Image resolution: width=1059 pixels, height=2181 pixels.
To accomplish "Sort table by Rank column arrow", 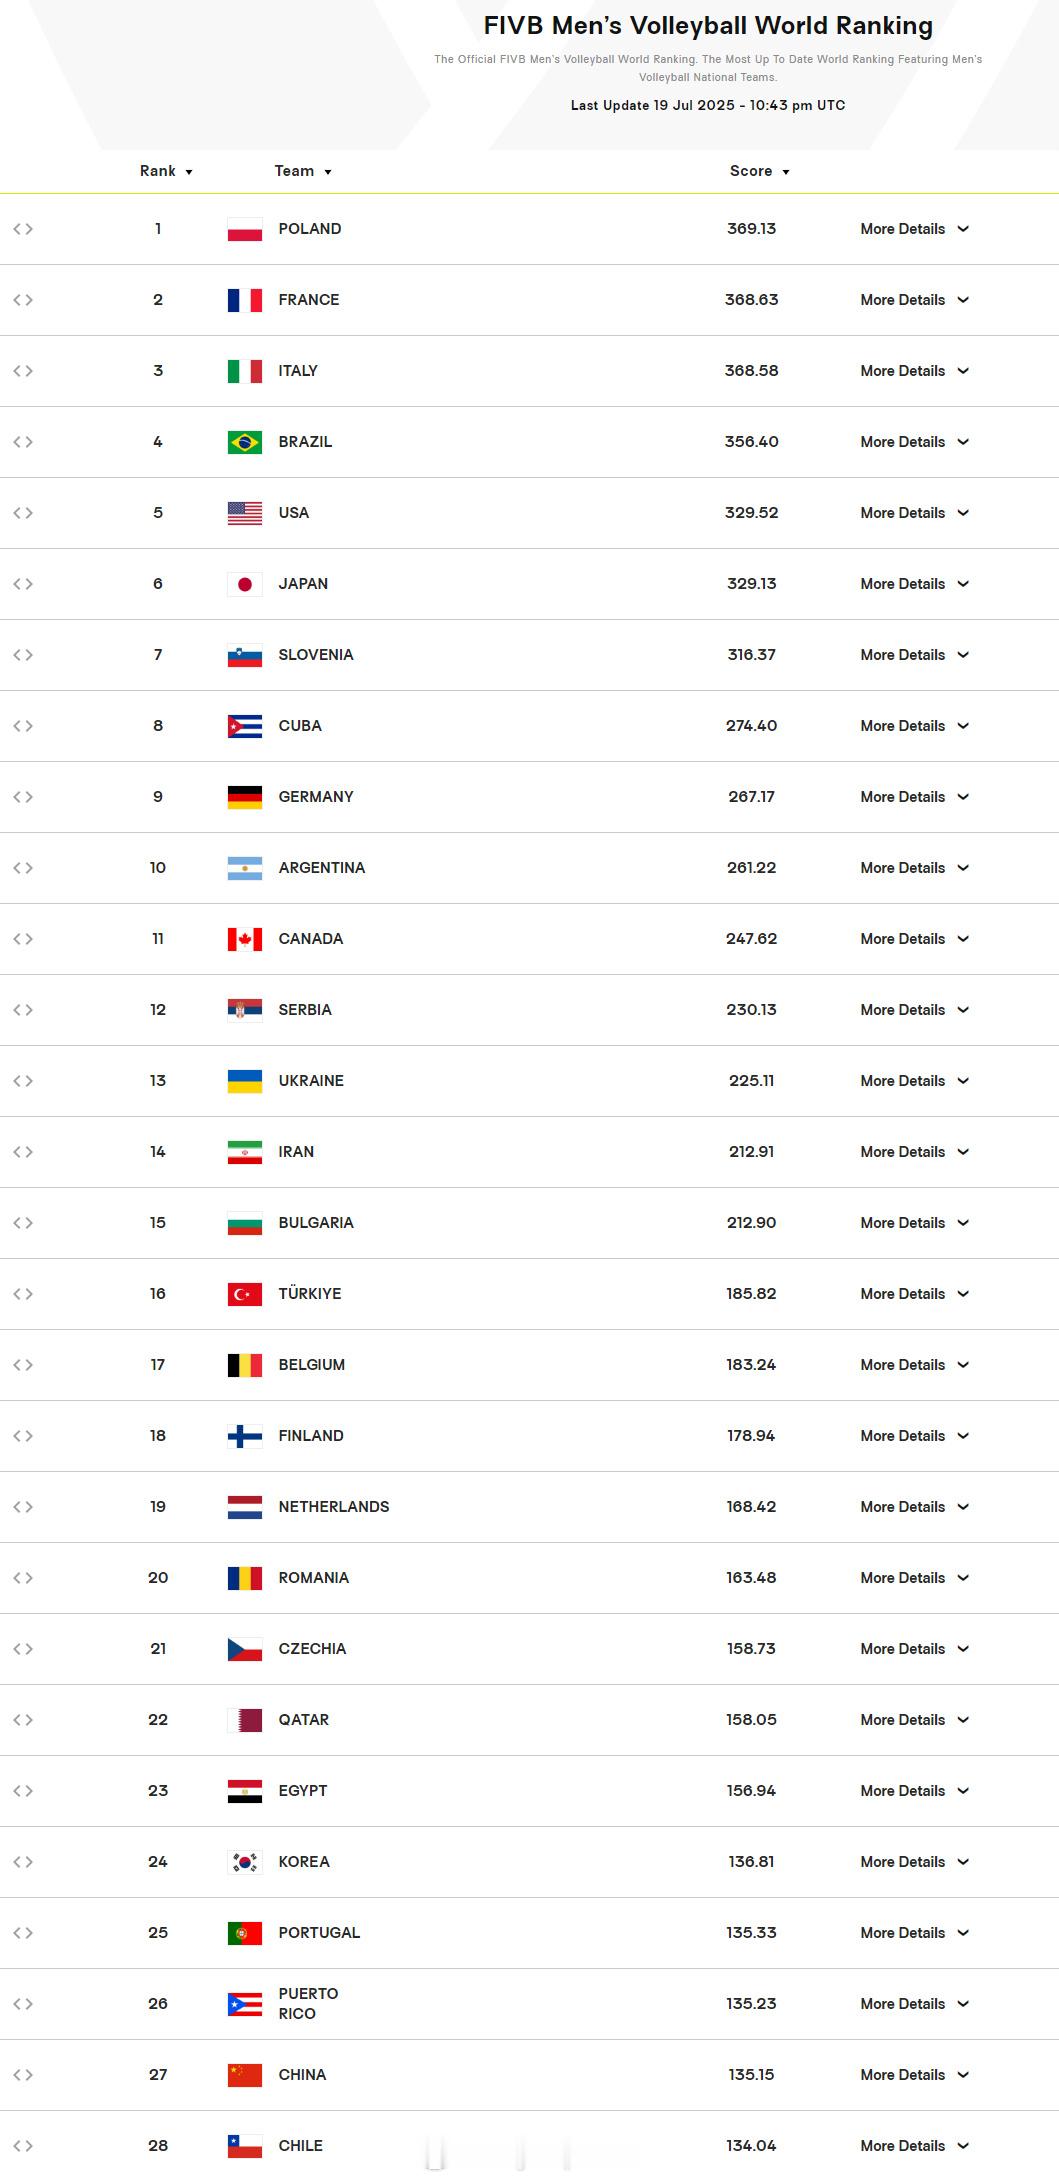I will 189,172.
